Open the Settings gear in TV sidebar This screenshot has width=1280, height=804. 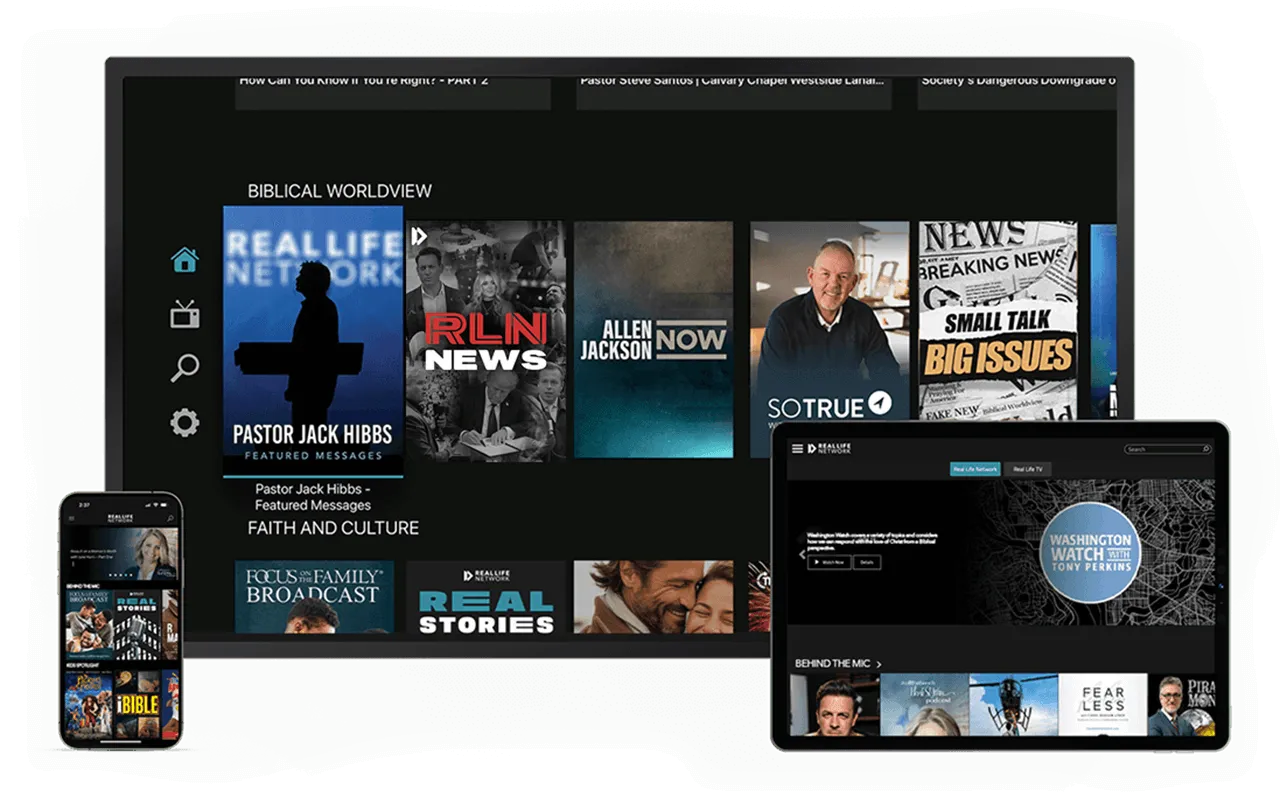[185, 423]
